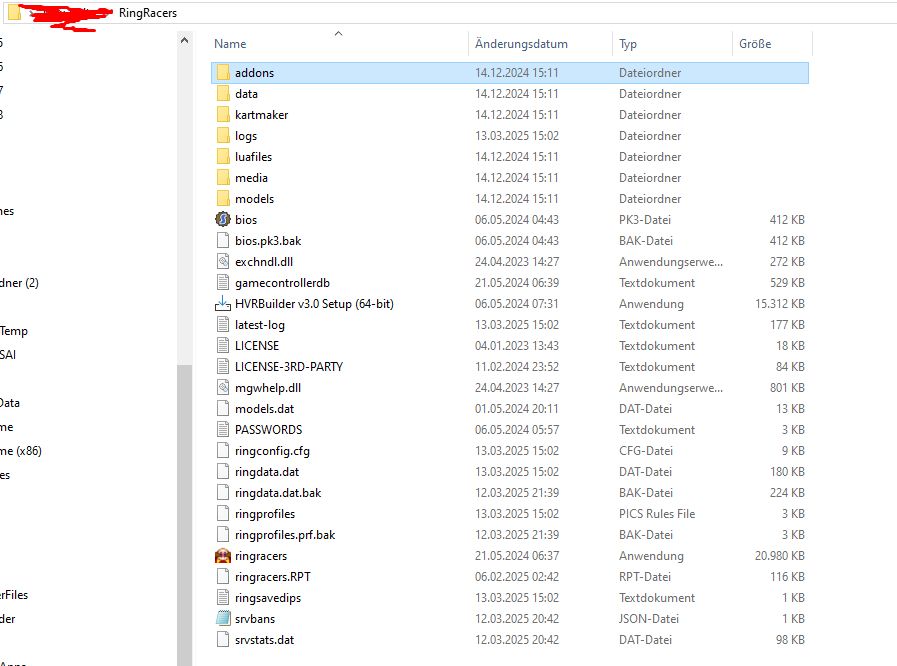The width and height of the screenshot is (897, 666).
Task: Select the ringdata.dat.bak file name
Action: coord(278,493)
